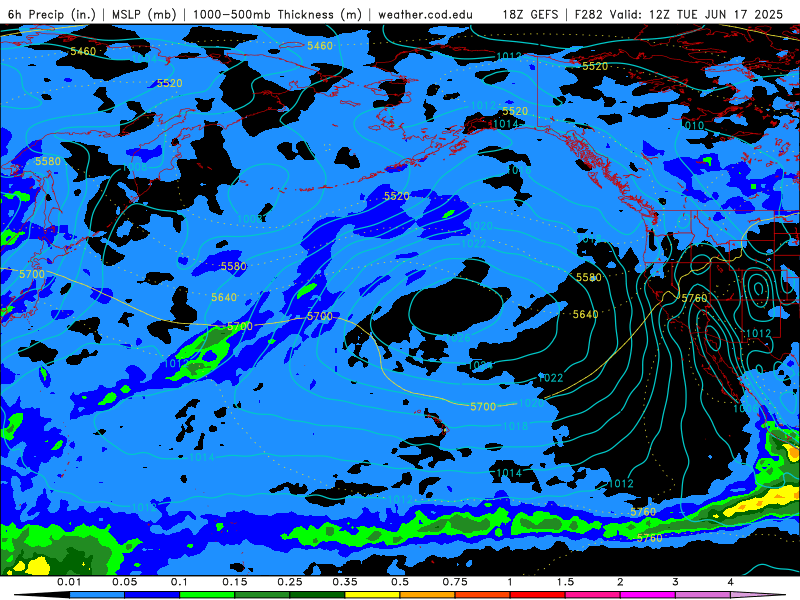
Task: Pick the red-orange 0.75–1 legend swatch
Action: 483,595
